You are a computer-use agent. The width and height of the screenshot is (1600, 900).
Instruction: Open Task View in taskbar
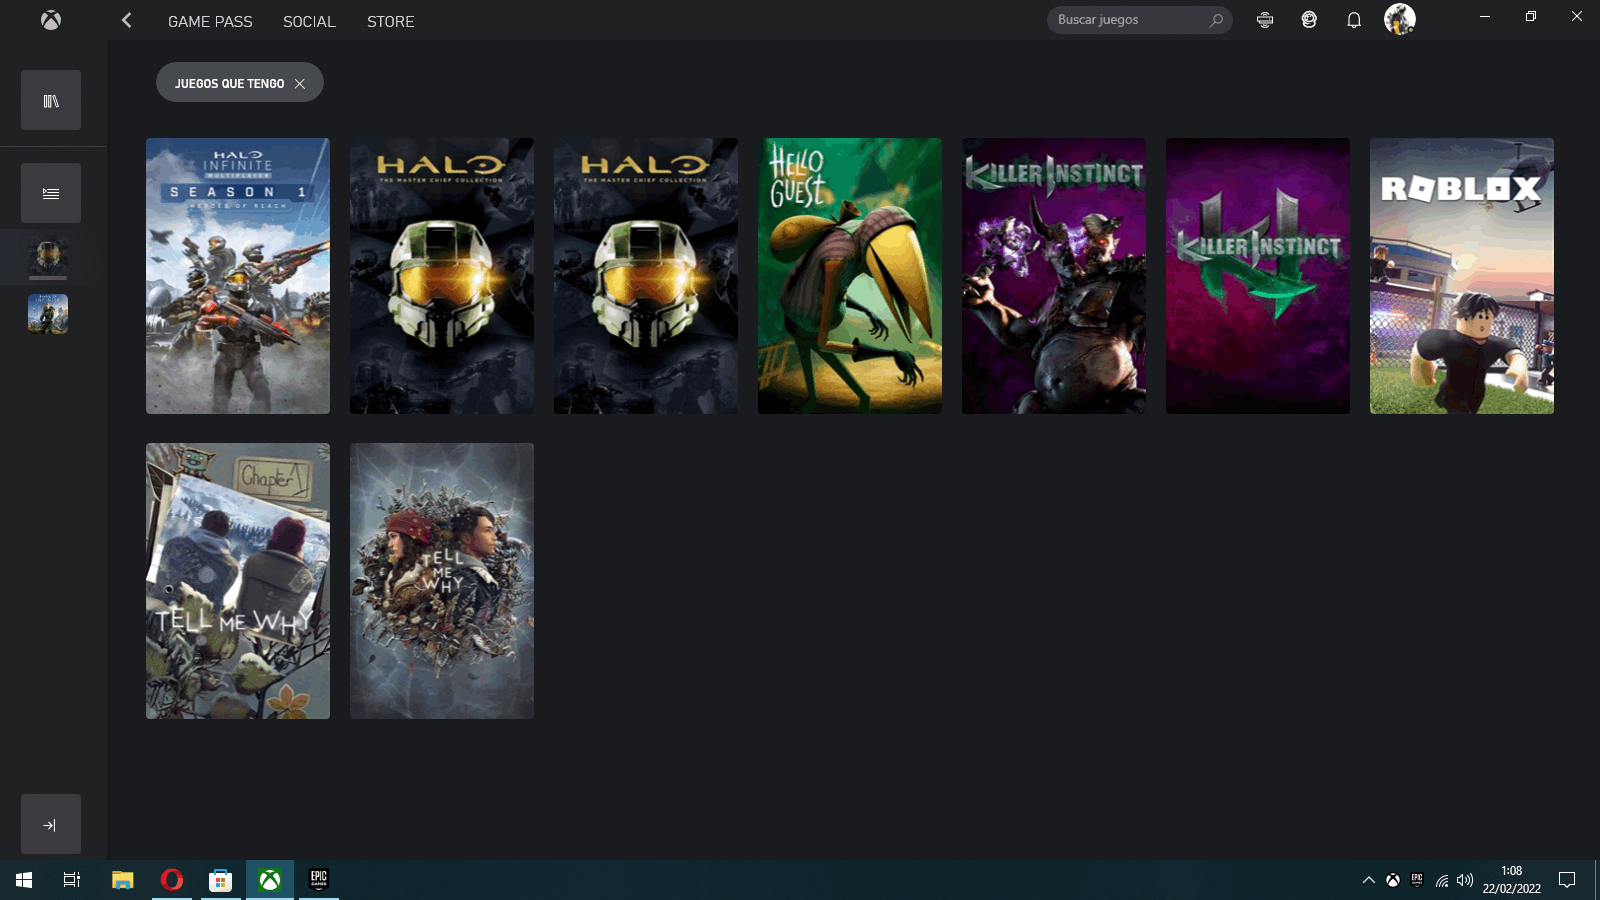72,880
